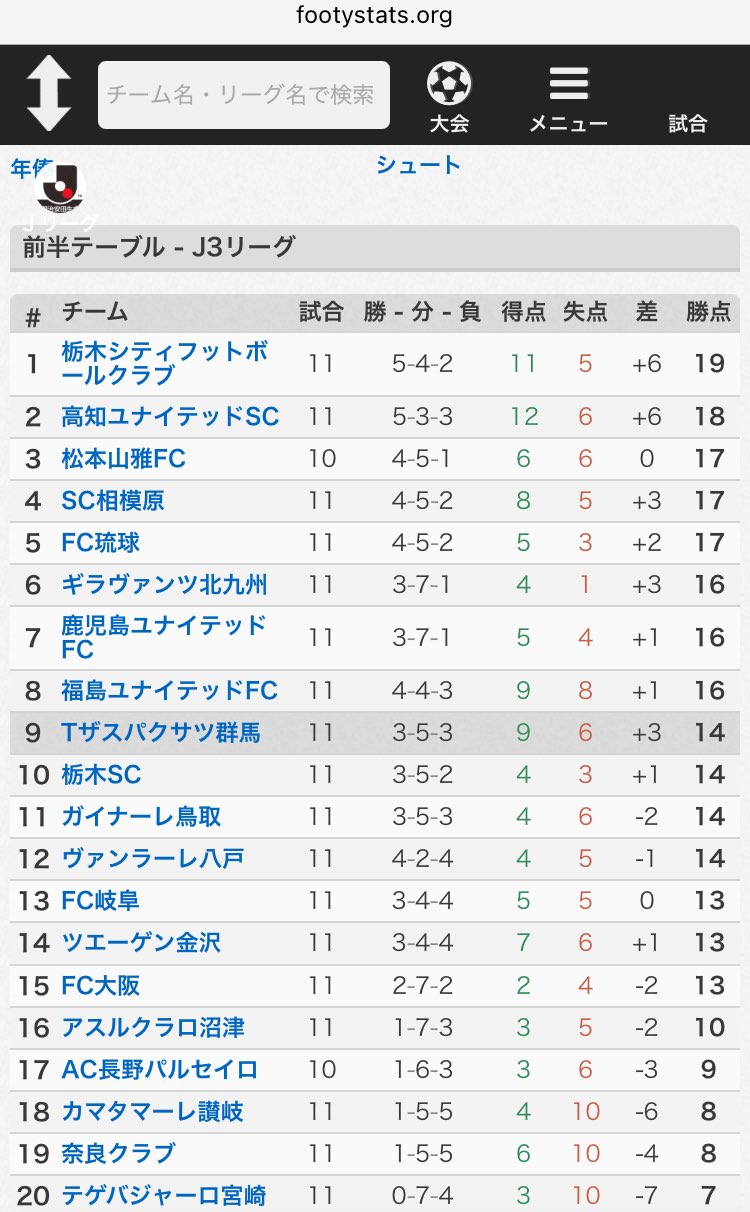750x1212 pixels.
Task: Open the soccer ball 大会 icon
Action: [449, 97]
